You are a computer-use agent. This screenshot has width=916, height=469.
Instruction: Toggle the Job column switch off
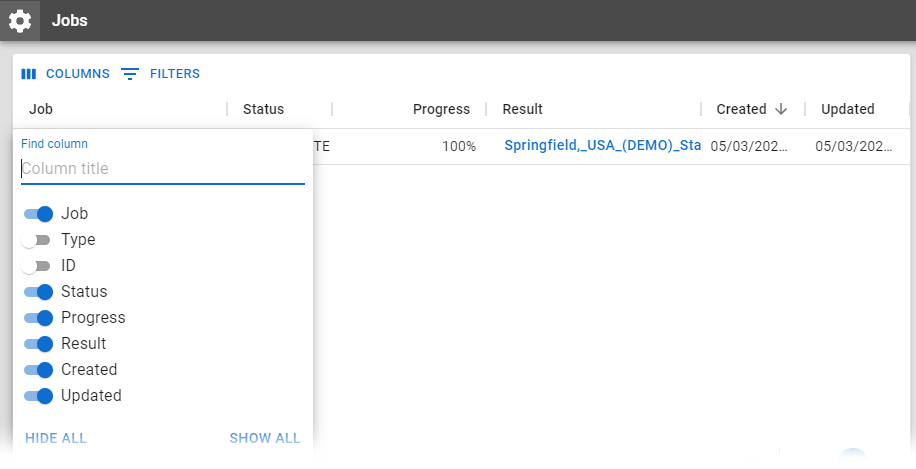[38, 213]
